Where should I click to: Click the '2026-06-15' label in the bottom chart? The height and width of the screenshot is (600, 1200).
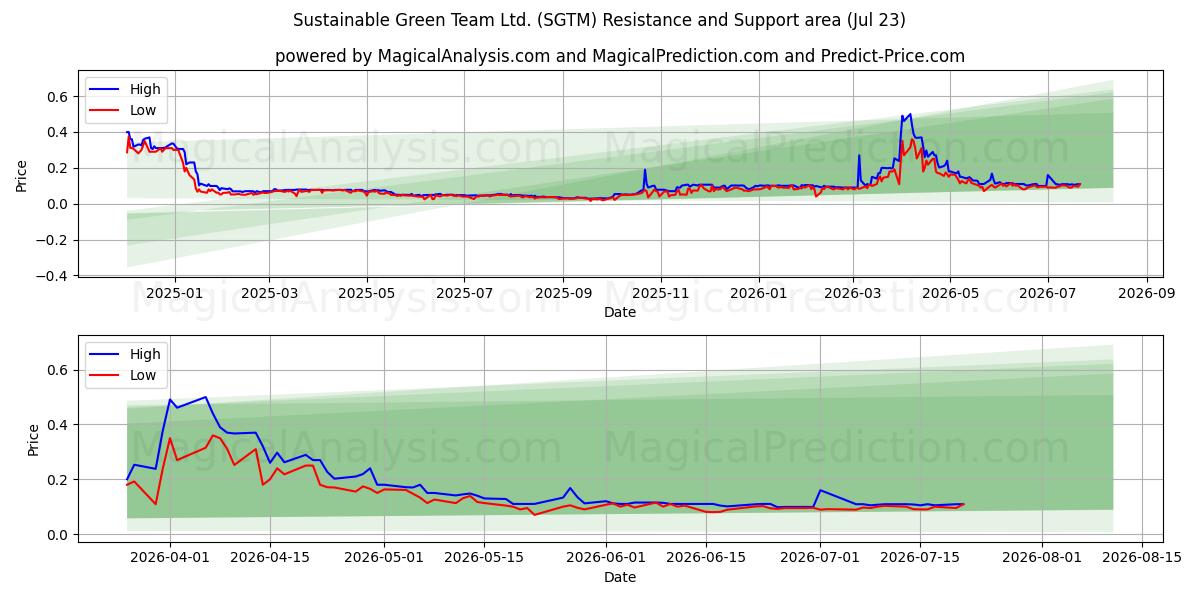click(707, 558)
